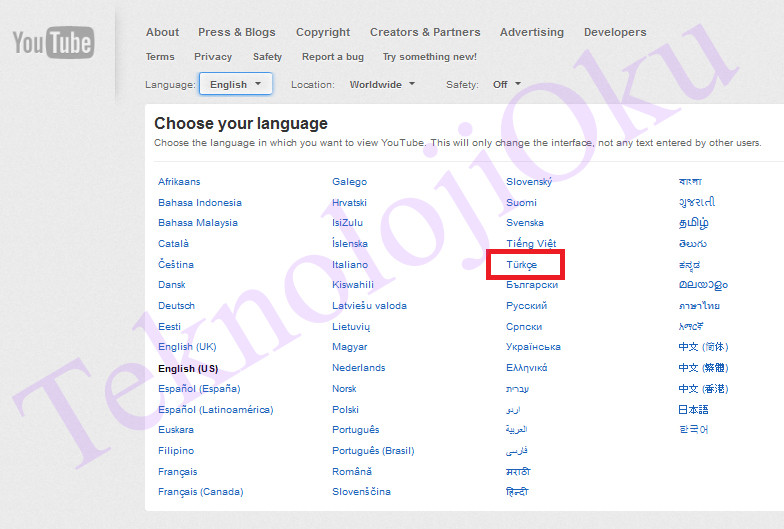Select IsiZulu language

[x=348, y=222]
